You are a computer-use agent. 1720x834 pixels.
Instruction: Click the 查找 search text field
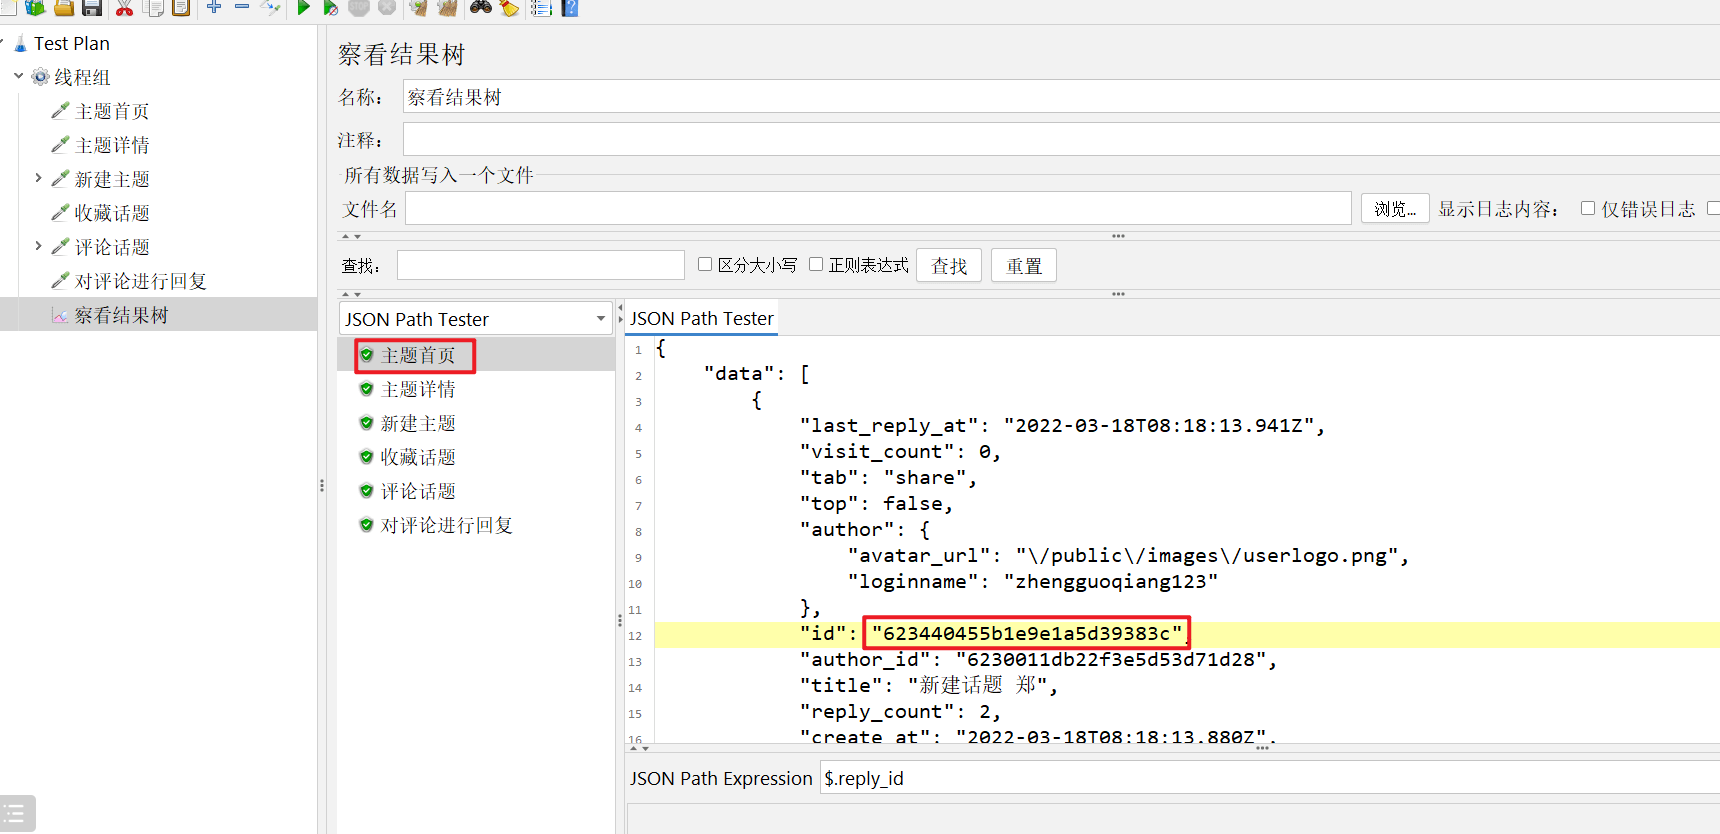[541, 265]
